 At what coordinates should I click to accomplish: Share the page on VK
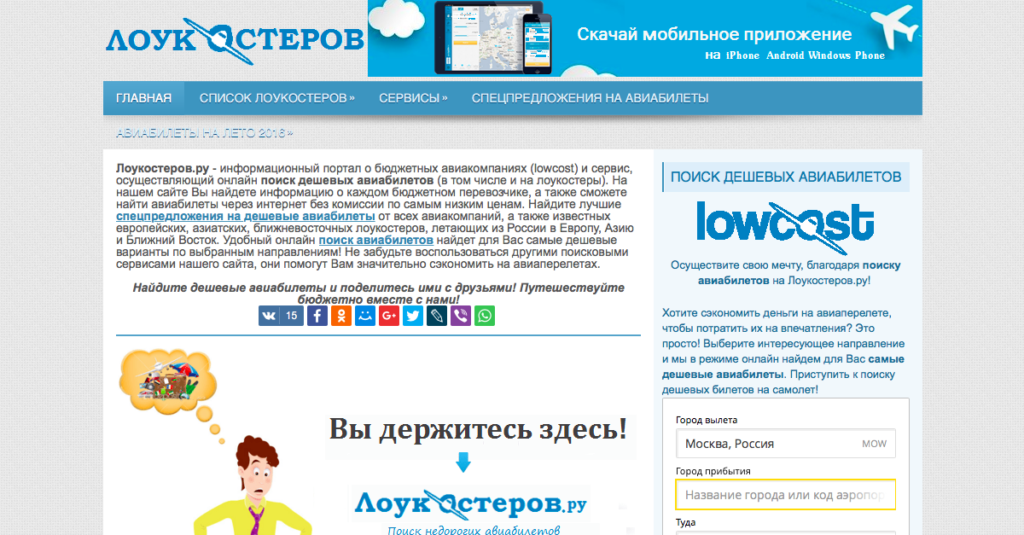point(269,316)
